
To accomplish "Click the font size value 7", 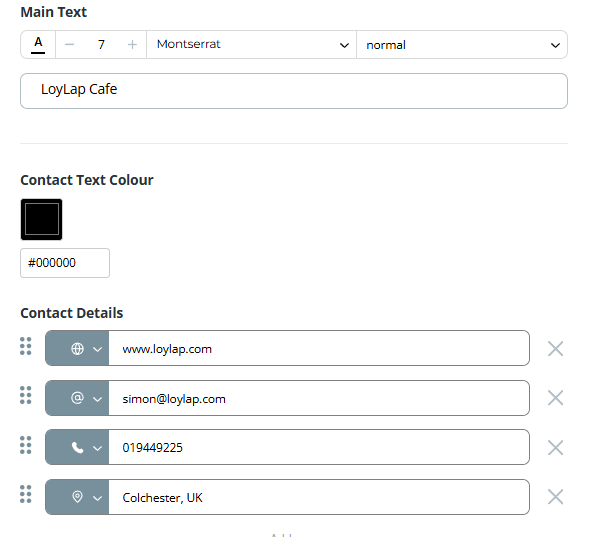I will coord(101,45).
